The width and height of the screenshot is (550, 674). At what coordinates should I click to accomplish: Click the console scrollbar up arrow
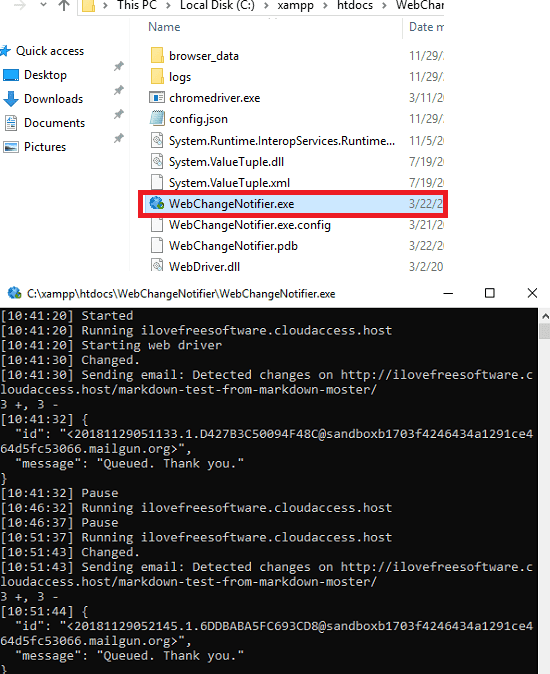click(545, 316)
